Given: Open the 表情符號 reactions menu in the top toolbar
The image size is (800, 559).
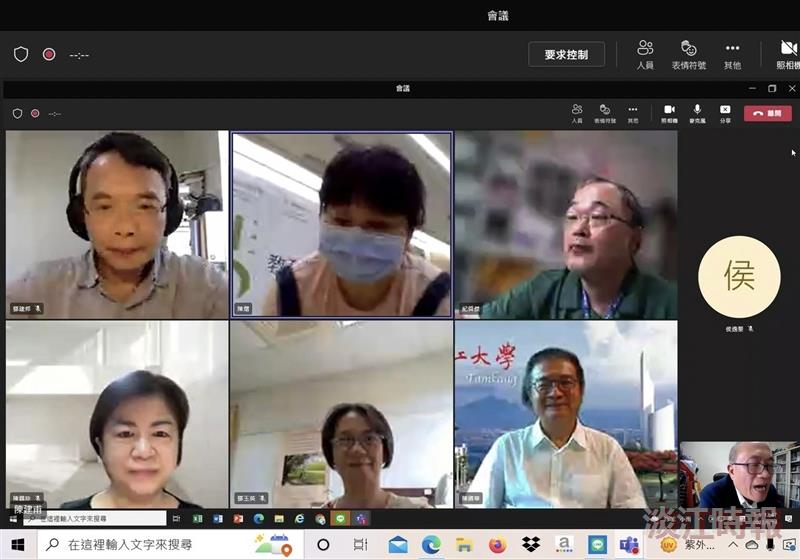Looking at the screenshot, I should pyautogui.click(x=688, y=55).
